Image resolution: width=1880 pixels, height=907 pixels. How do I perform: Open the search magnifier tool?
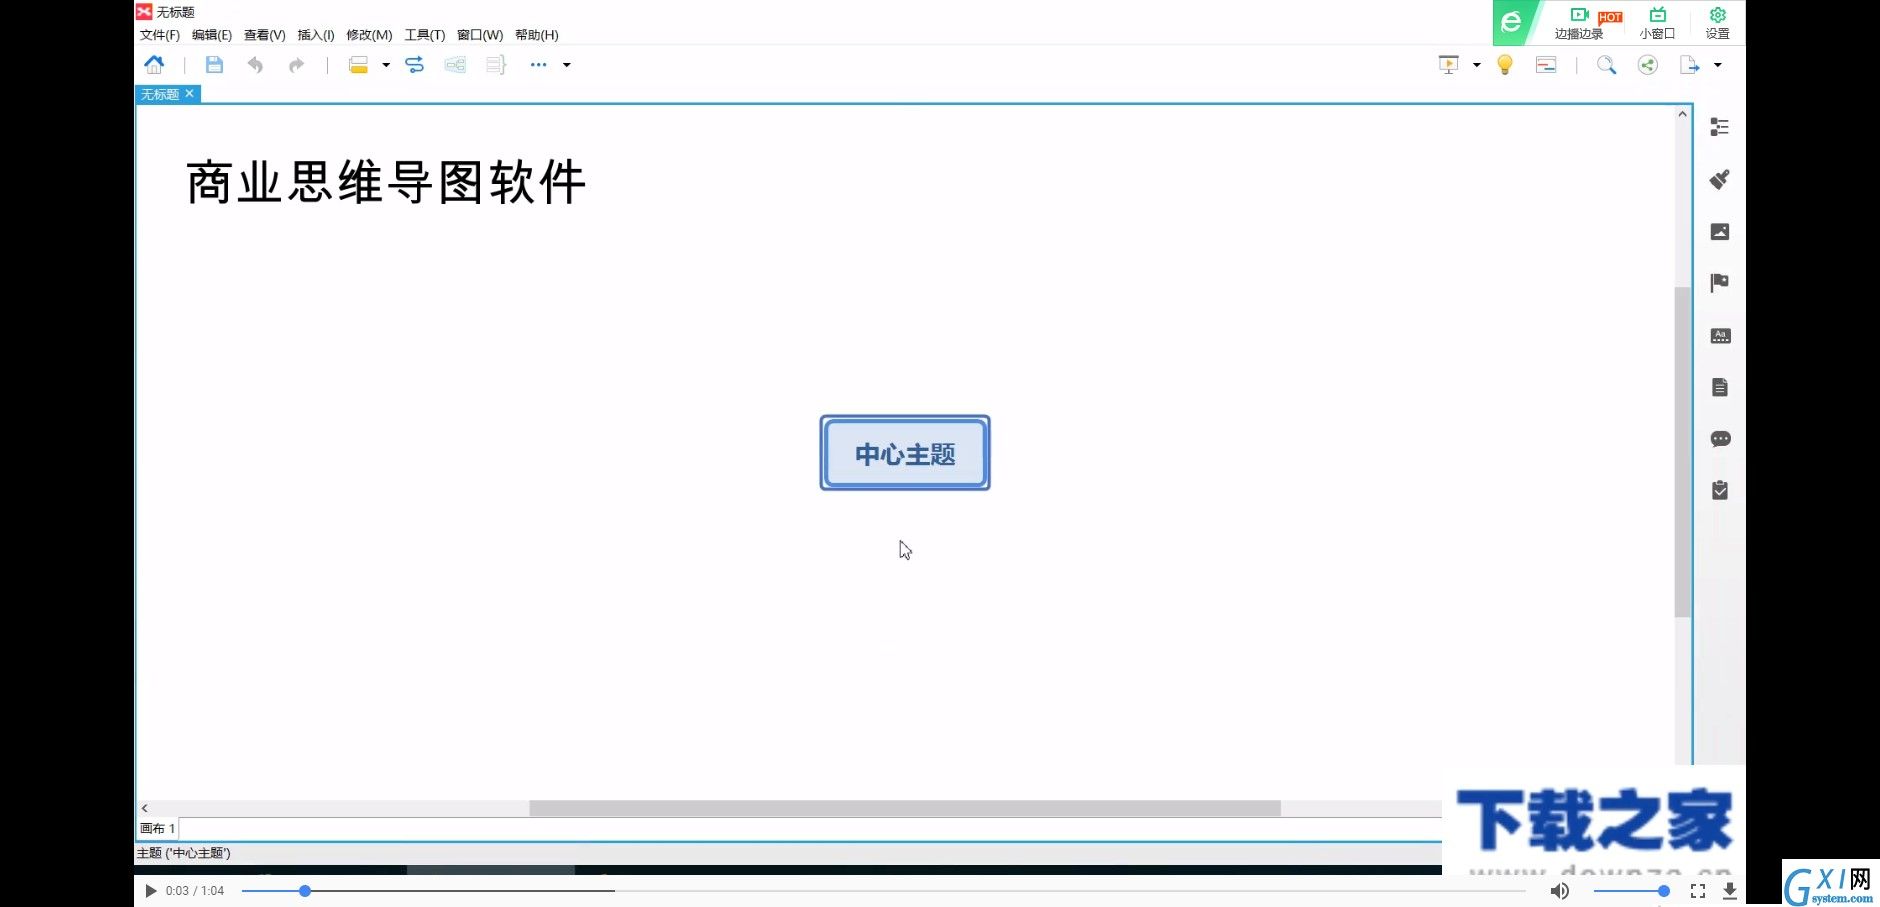(x=1606, y=65)
